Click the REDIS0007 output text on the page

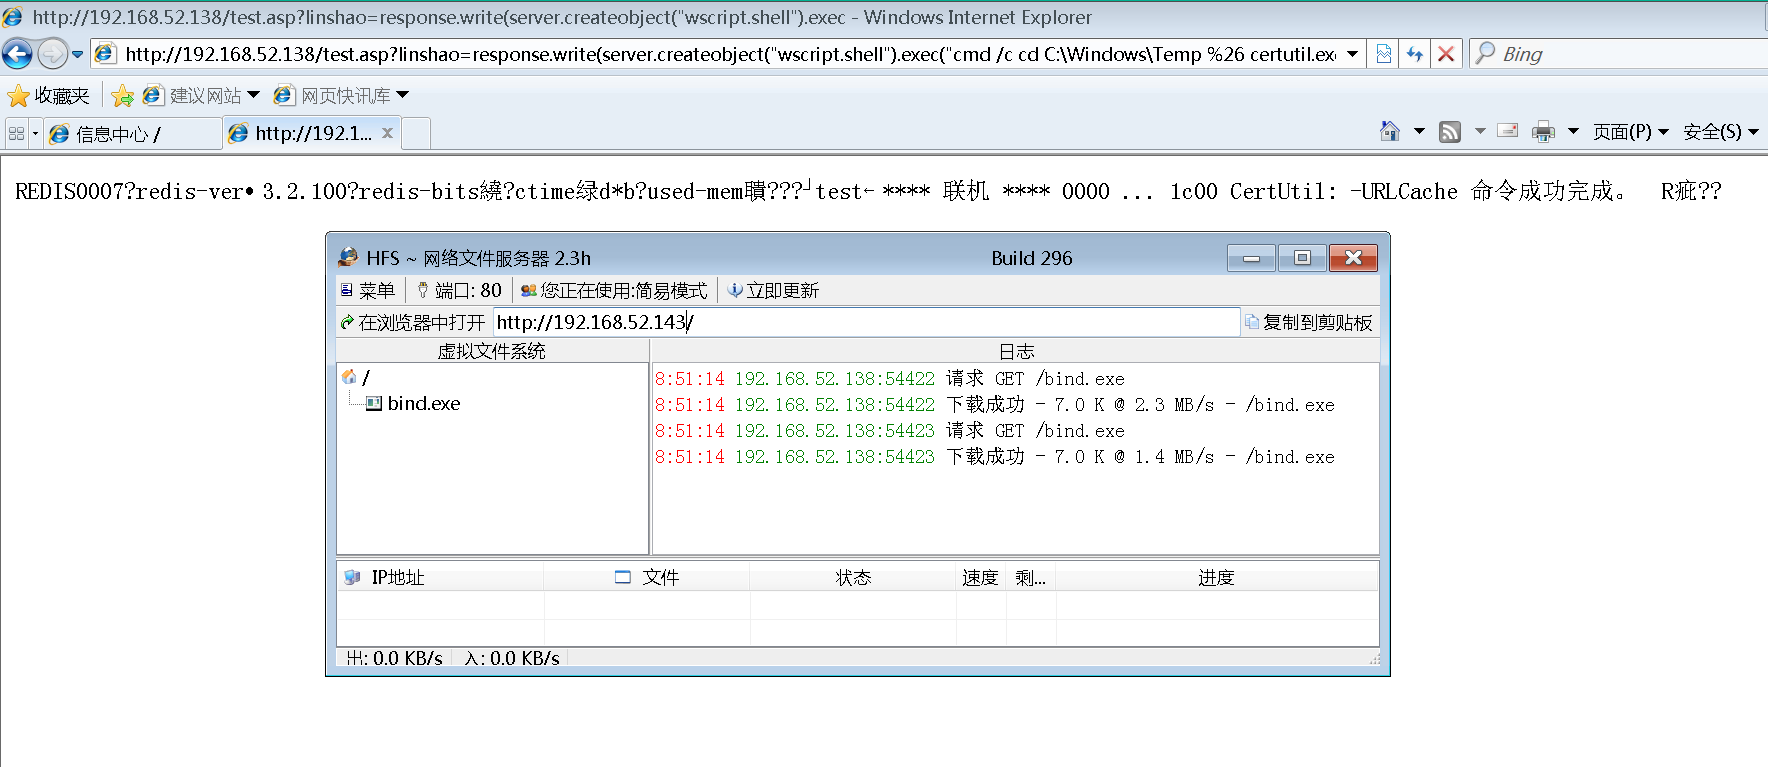click(868, 191)
